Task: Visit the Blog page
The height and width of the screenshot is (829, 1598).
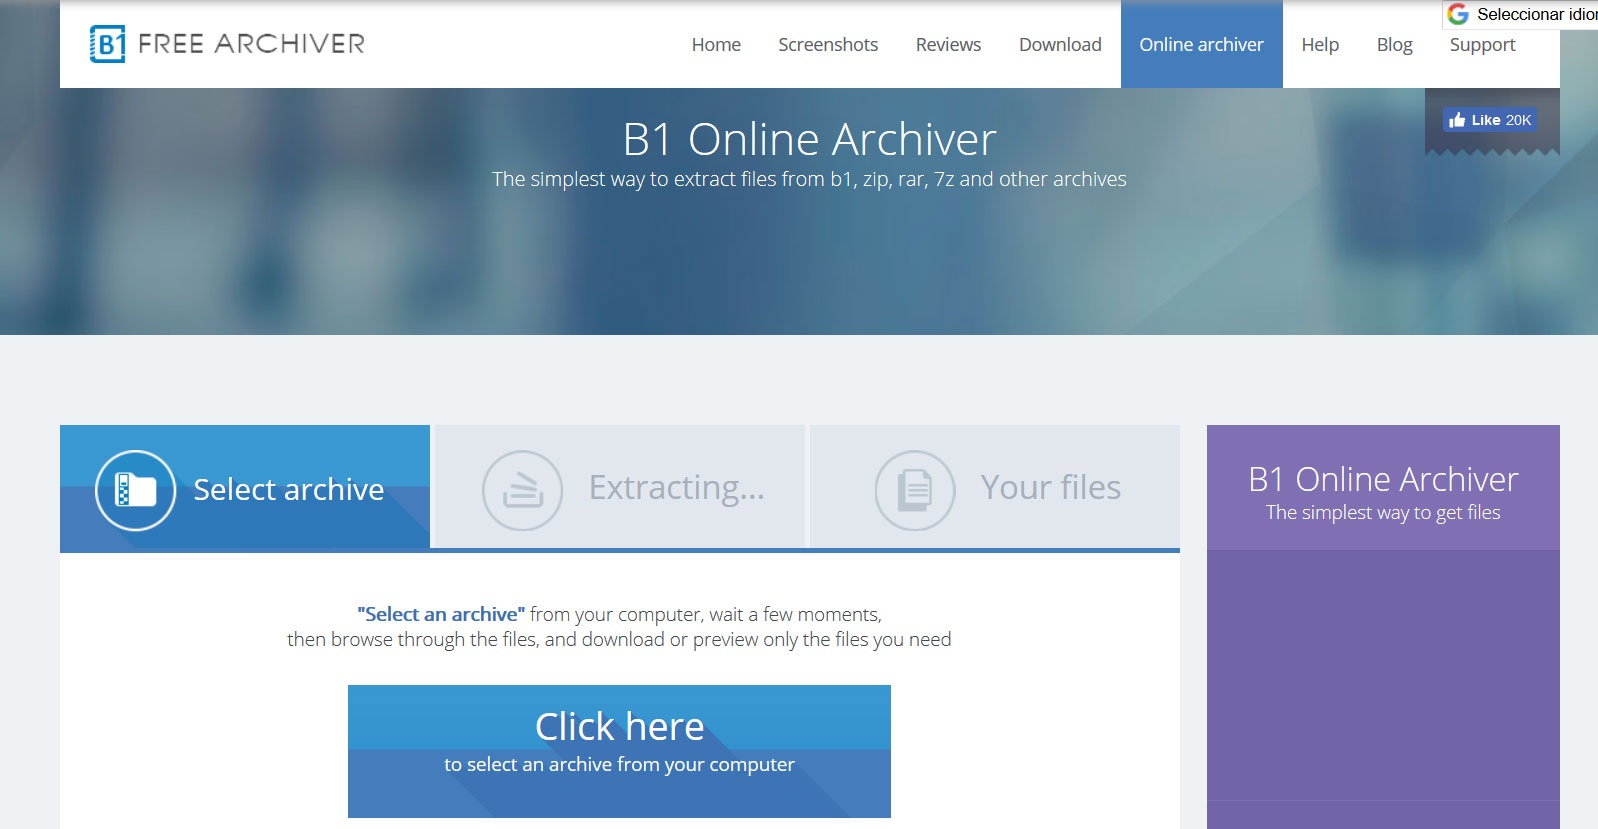Action: (1394, 44)
